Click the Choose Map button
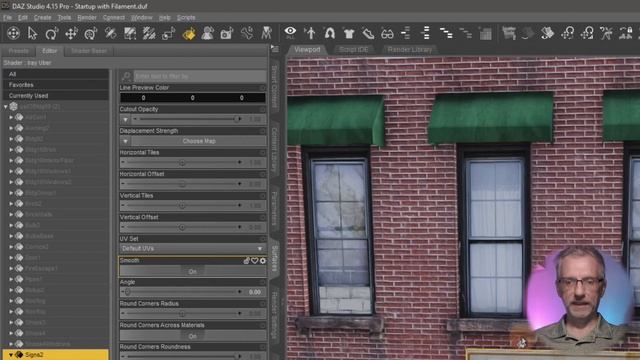 click(199, 141)
